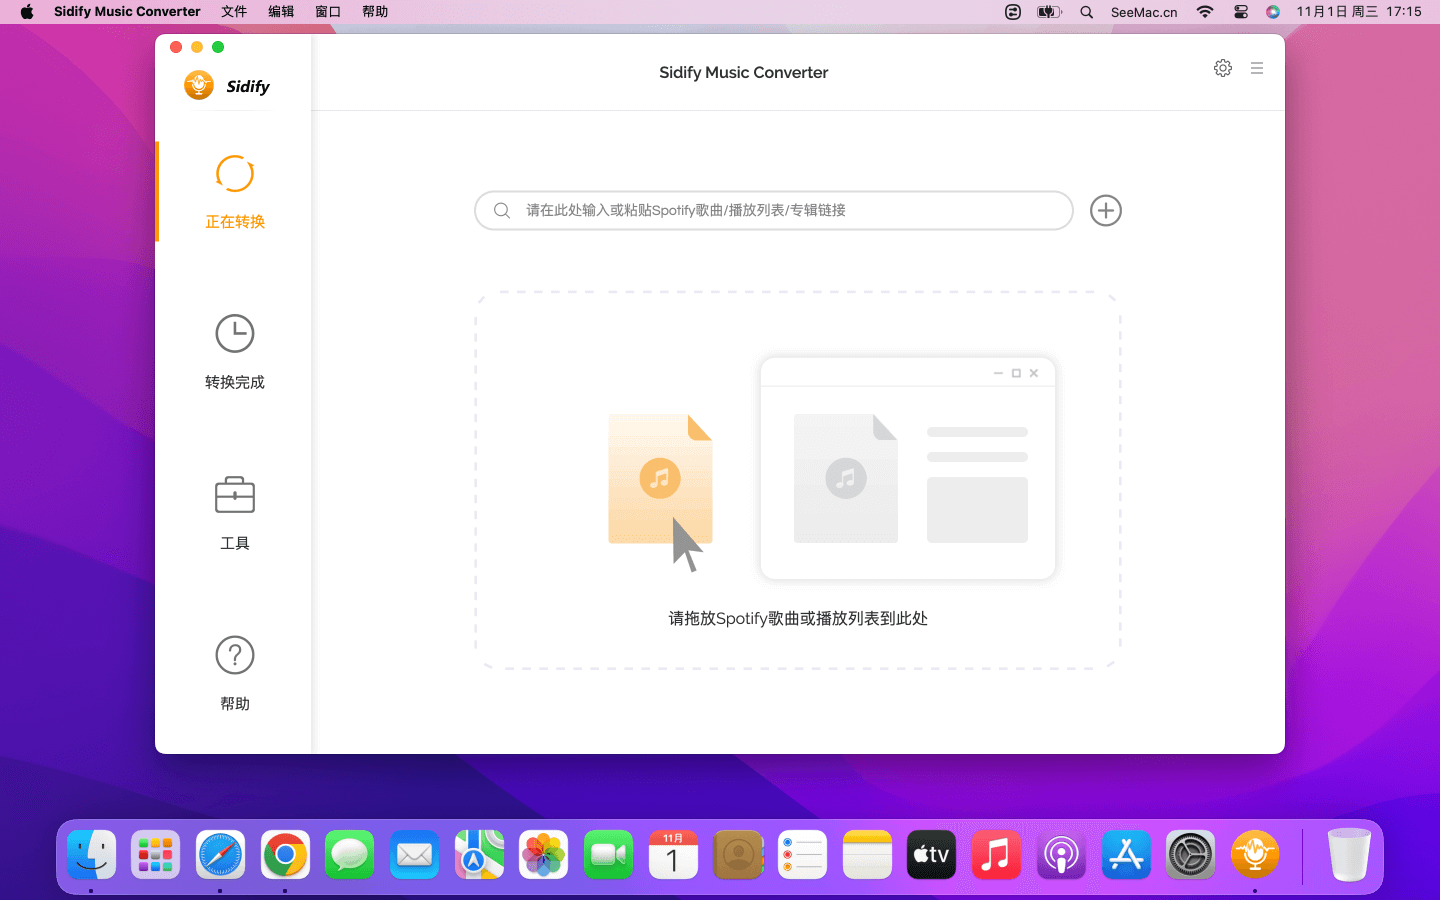This screenshot has height=900, width=1440.
Task: Open Maps from the Dock
Action: click(x=479, y=855)
